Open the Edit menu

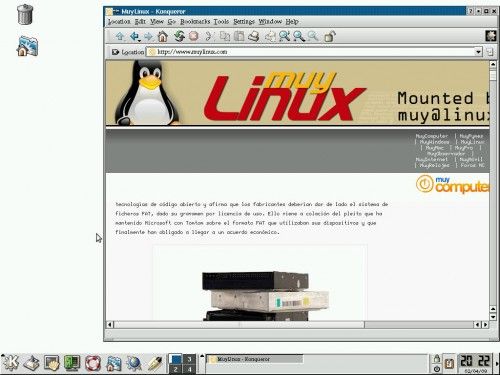(x=140, y=22)
